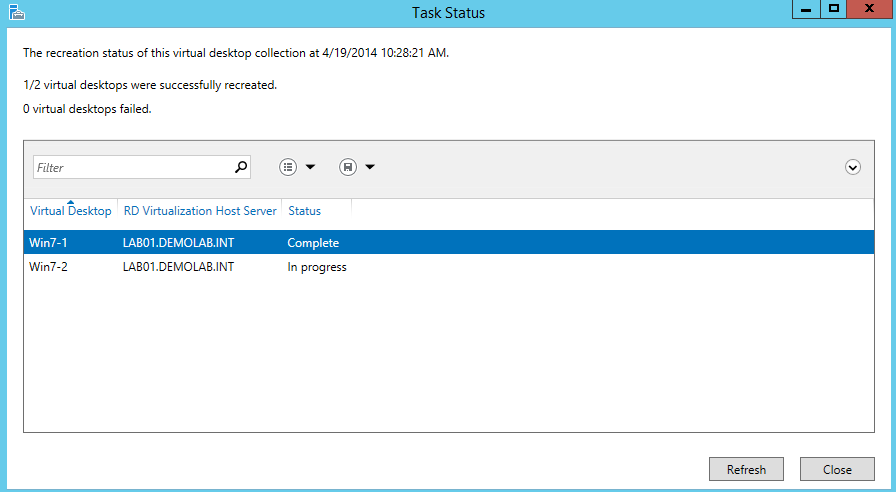Image resolution: width=896 pixels, height=492 pixels.
Task: Focus the Filter text field
Action: [x=132, y=168]
